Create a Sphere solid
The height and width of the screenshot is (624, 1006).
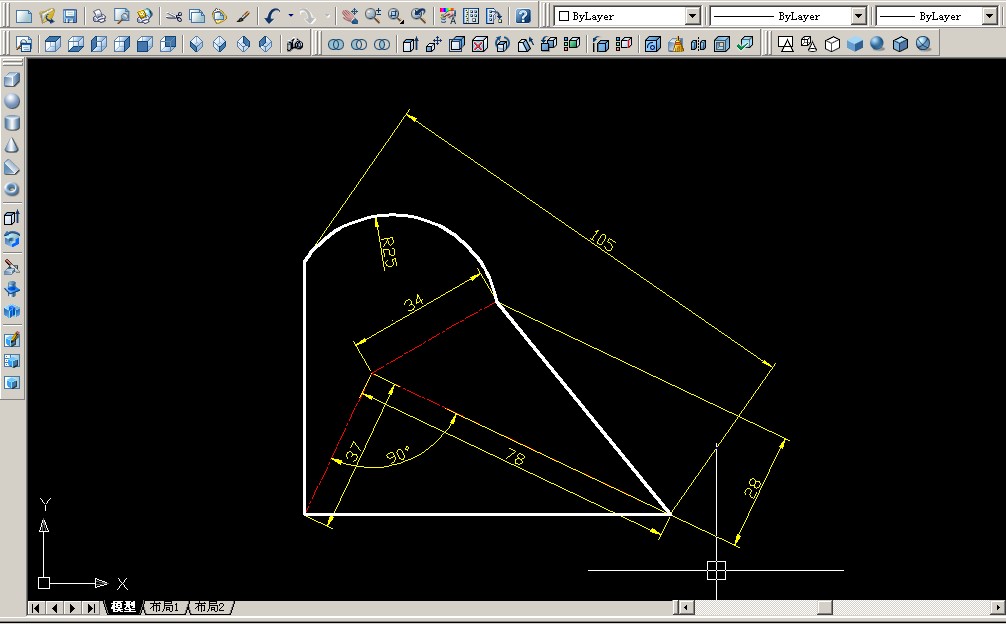click(x=12, y=101)
